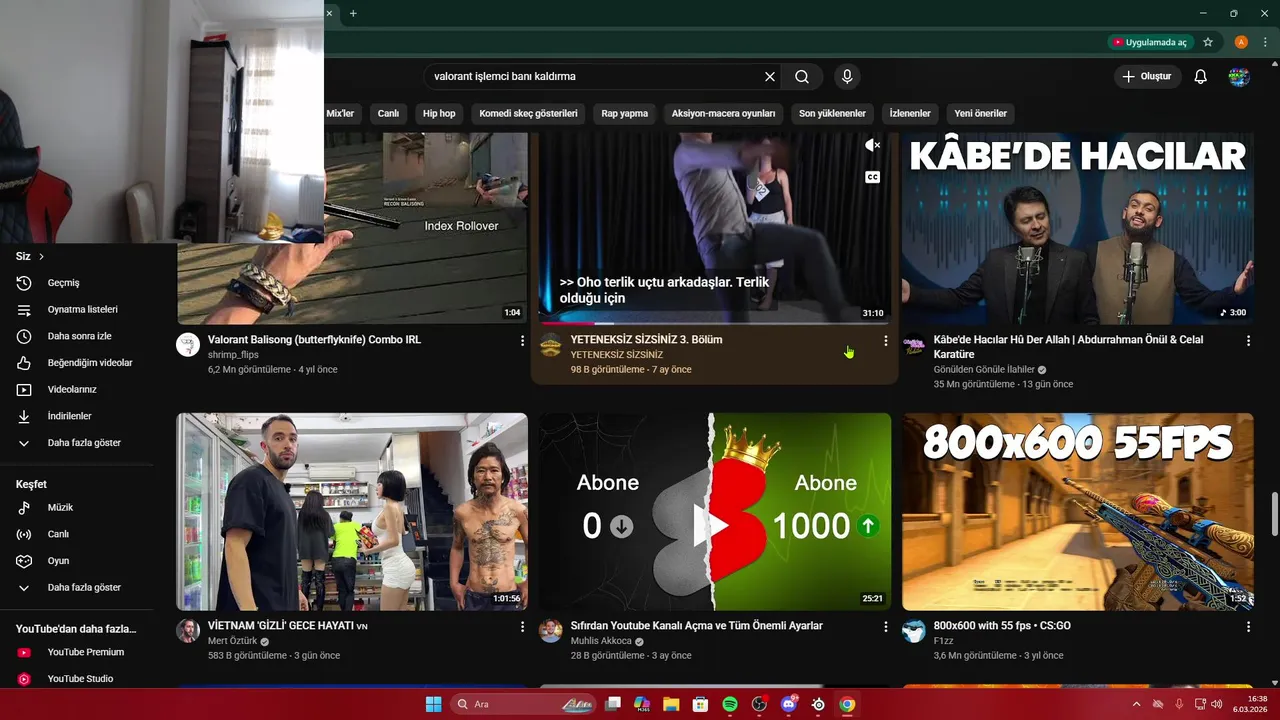
Task: Select the Mix'ler filter chip
Action: pos(340,113)
